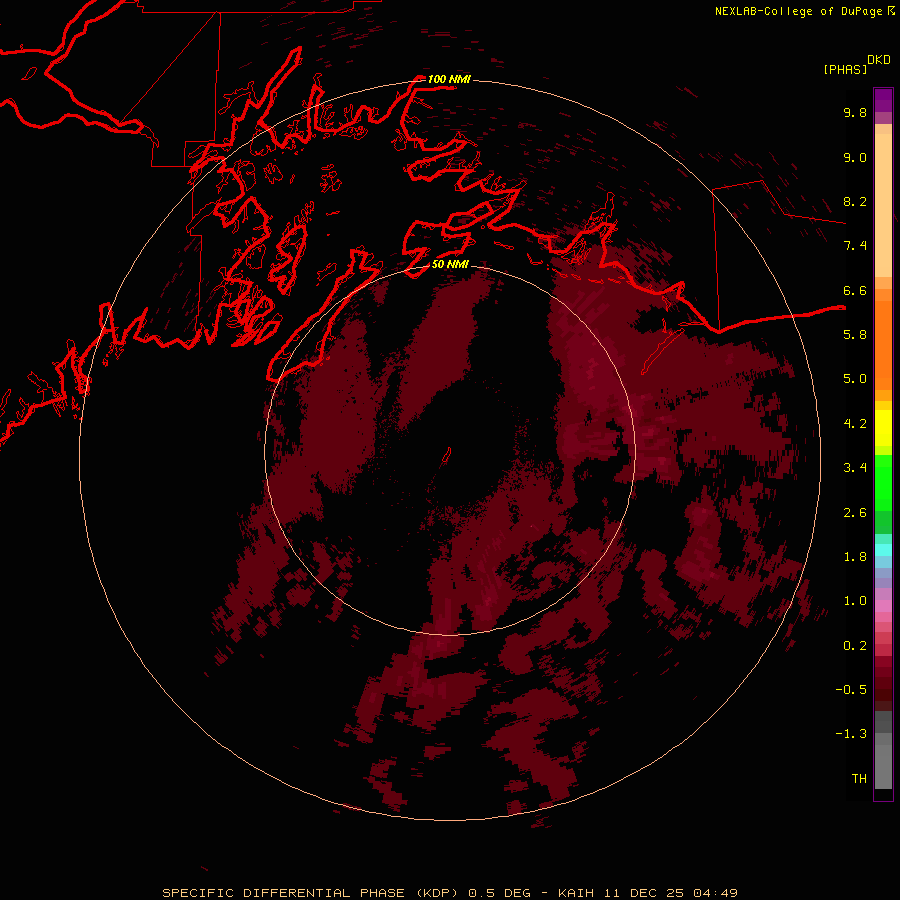
Task: Pick the cyan band on the color scale
Action: click(883, 550)
